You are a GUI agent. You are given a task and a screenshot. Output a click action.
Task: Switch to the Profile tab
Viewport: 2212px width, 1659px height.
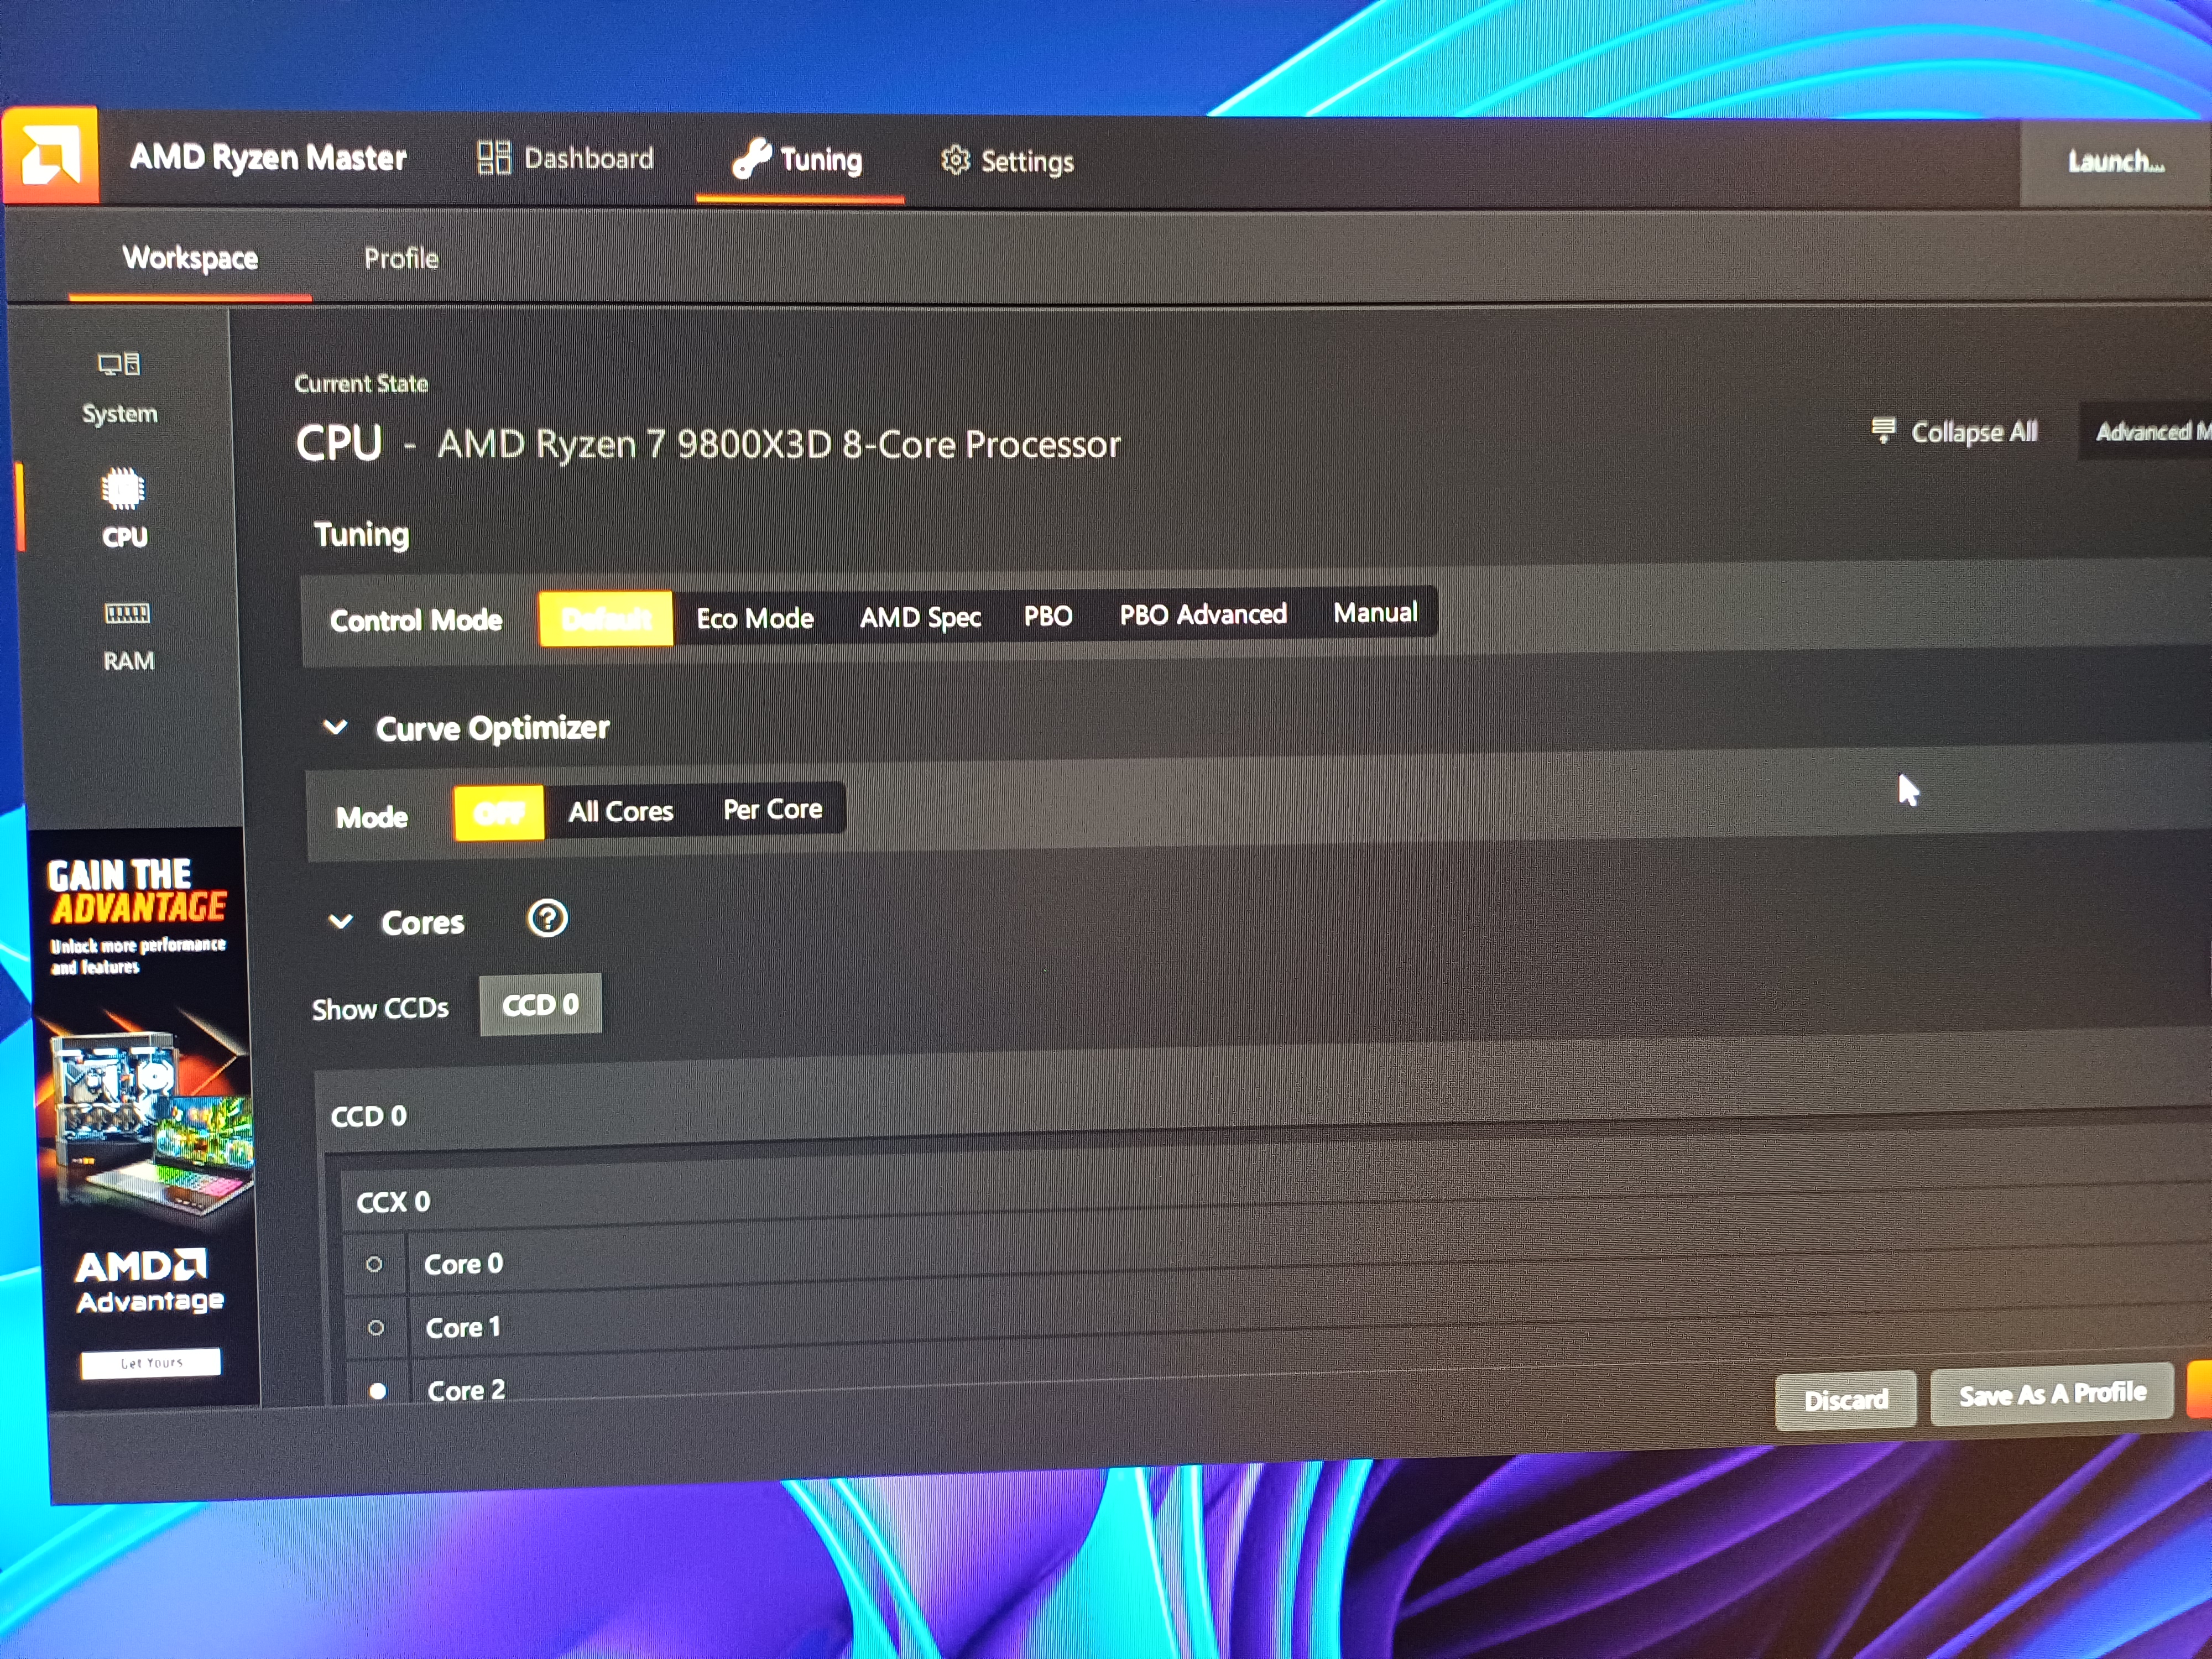401,258
